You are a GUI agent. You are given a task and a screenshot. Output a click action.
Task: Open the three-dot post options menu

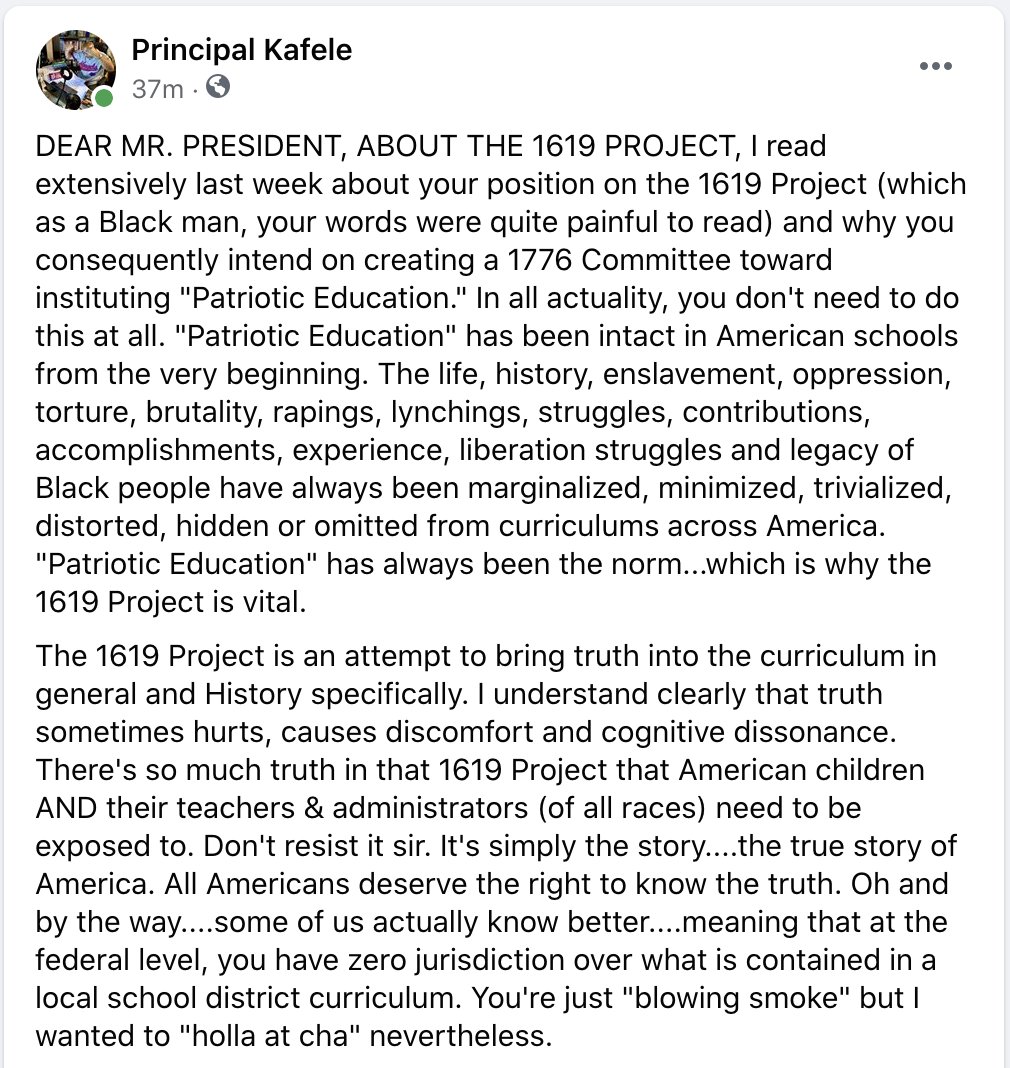click(x=935, y=66)
